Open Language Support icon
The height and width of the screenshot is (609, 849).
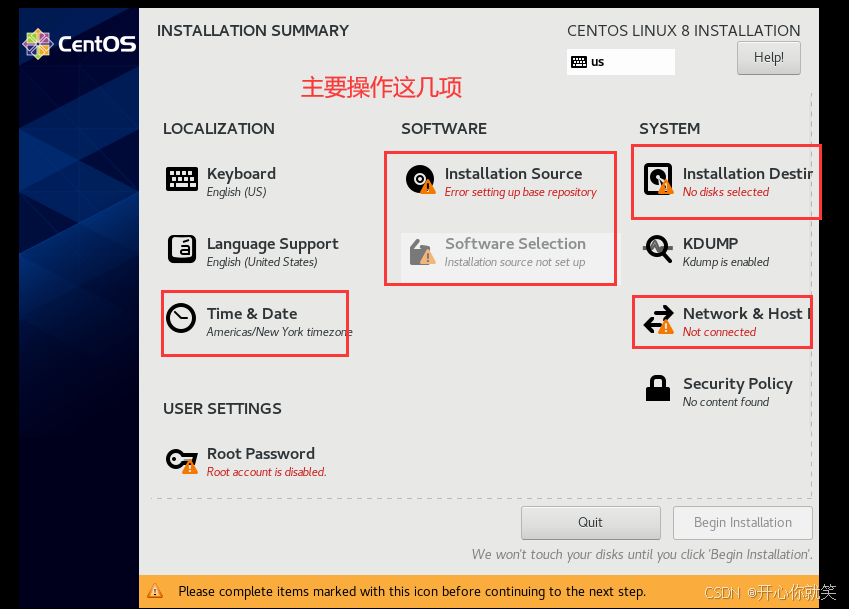tap(182, 248)
